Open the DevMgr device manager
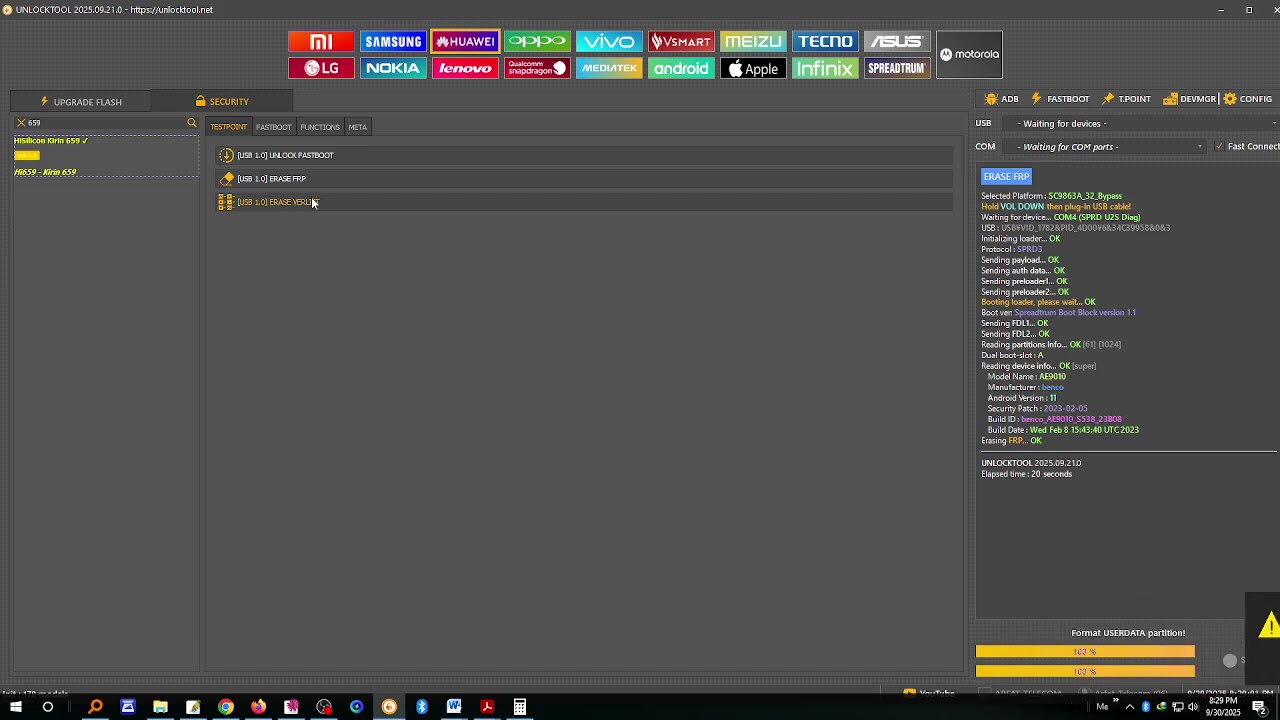Image resolution: width=1280 pixels, height=720 pixels. coord(1189,99)
